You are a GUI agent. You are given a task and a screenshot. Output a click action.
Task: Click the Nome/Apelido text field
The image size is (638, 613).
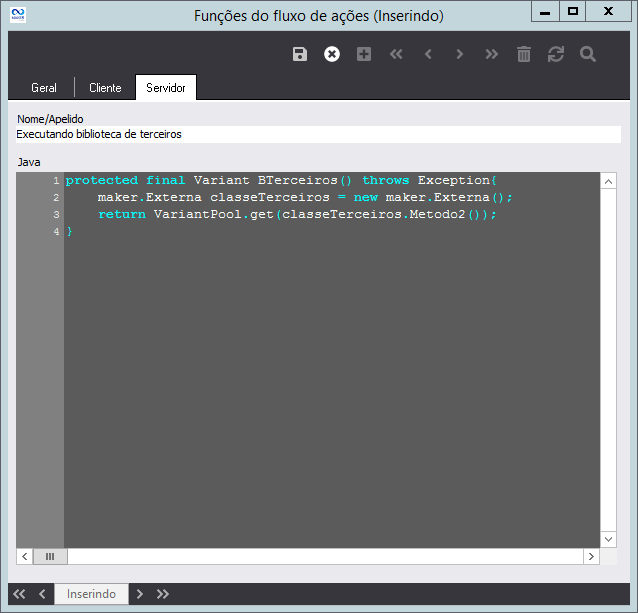318,134
